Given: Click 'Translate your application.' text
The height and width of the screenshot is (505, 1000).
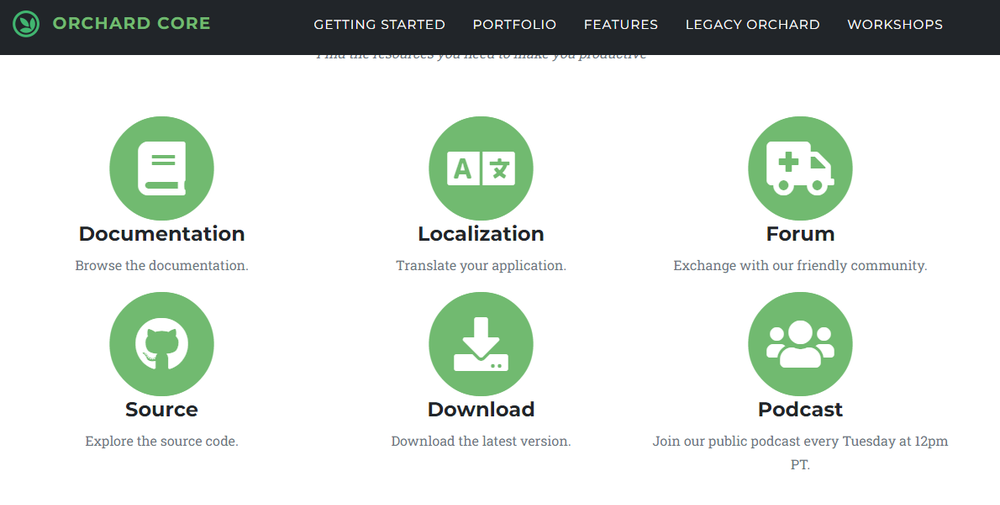Looking at the screenshot, I should pos(481,265).
